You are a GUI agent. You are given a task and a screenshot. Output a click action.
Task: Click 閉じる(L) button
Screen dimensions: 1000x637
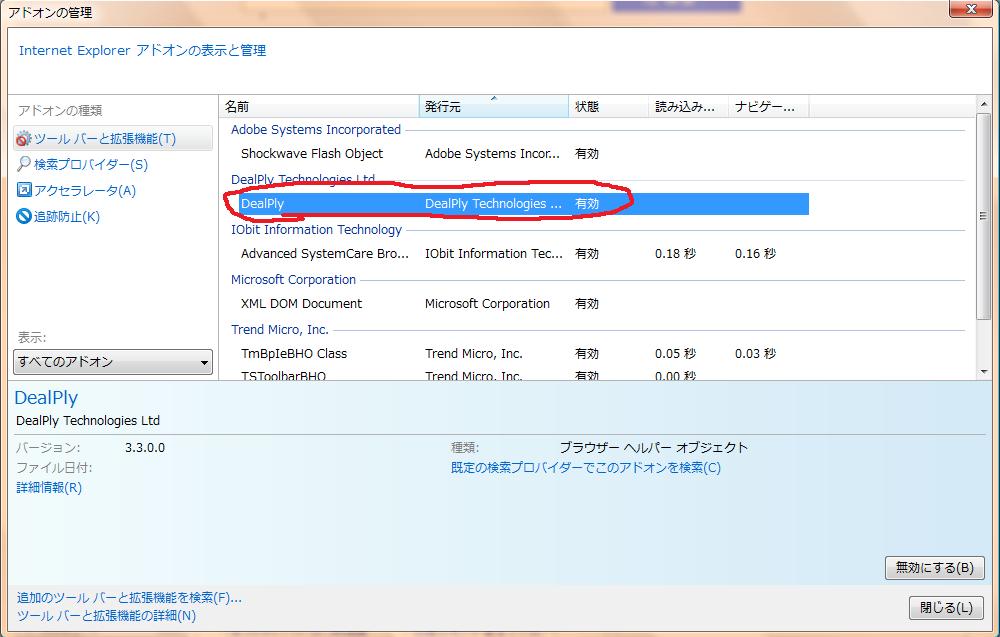tap(946, 608)
